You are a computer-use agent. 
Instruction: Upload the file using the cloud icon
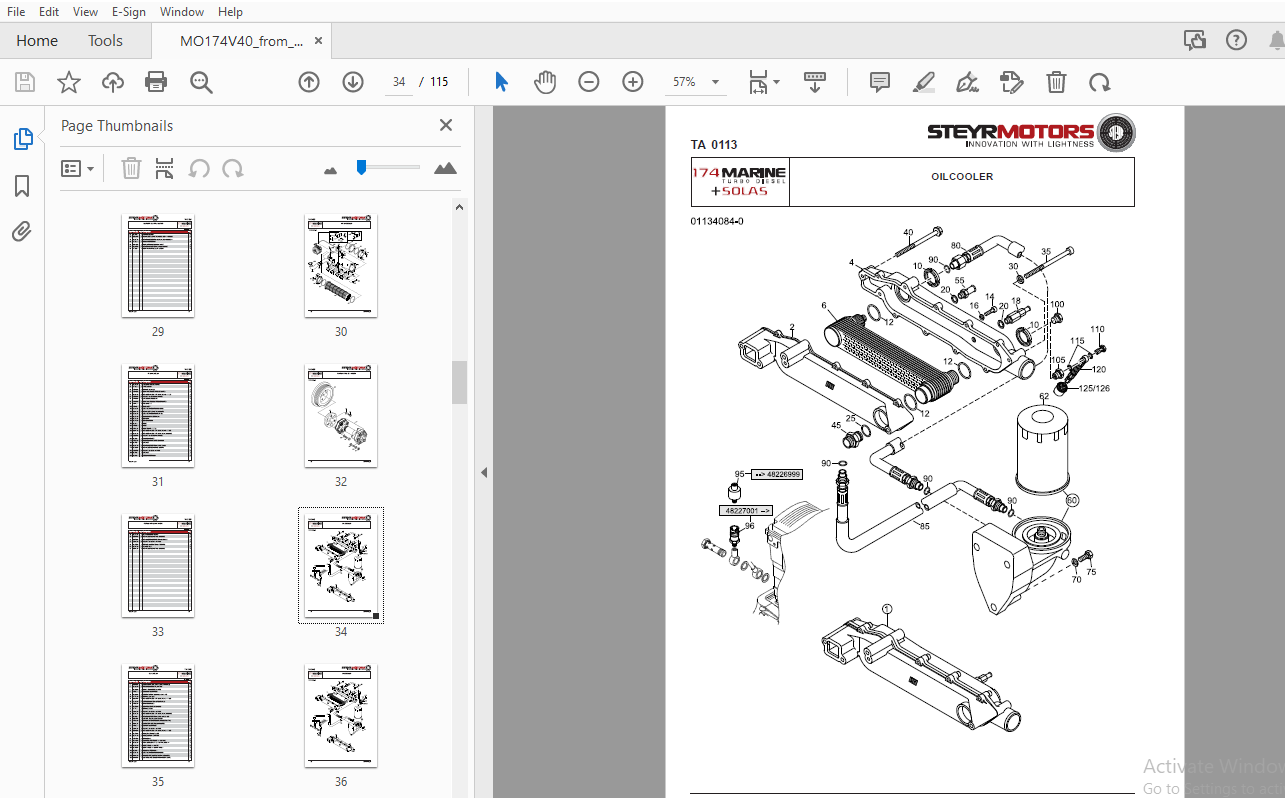tap(113, 82)
